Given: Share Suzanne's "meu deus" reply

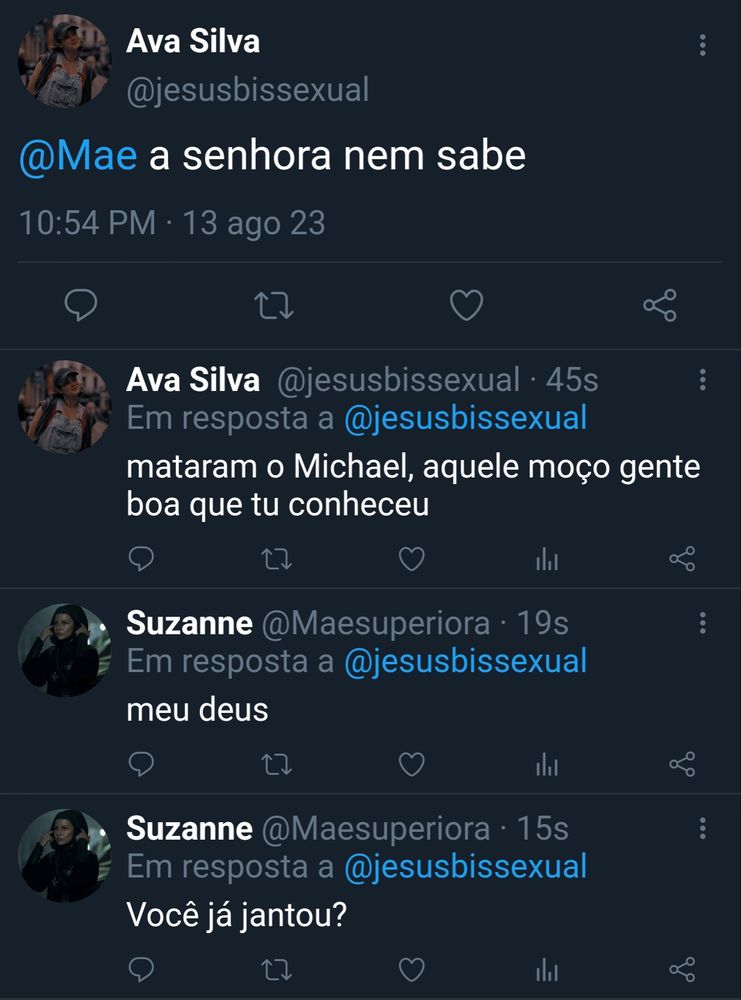Looking at the screenshot, I should click(x=681, y=765).
